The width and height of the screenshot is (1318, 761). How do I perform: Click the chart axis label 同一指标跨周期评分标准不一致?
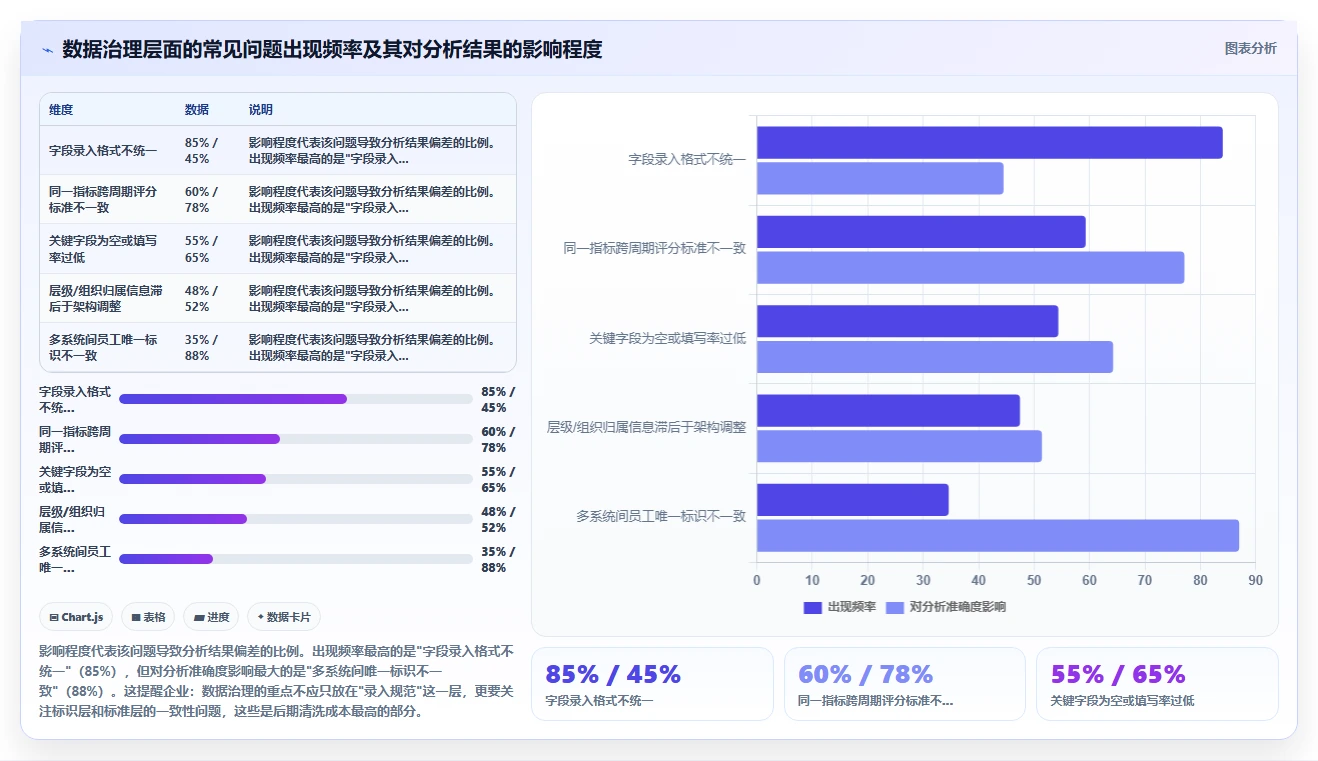(x=655, y=249)
